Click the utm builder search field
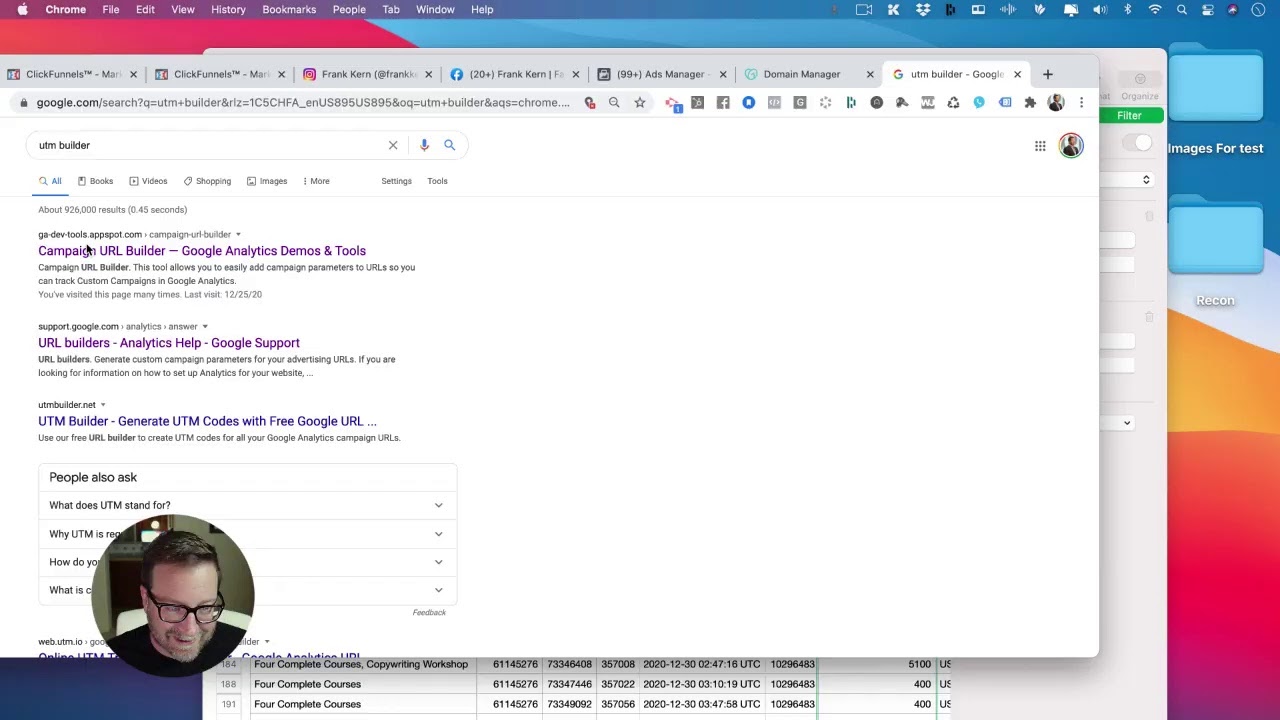1280x720 pixels. [x=210, y=145]
